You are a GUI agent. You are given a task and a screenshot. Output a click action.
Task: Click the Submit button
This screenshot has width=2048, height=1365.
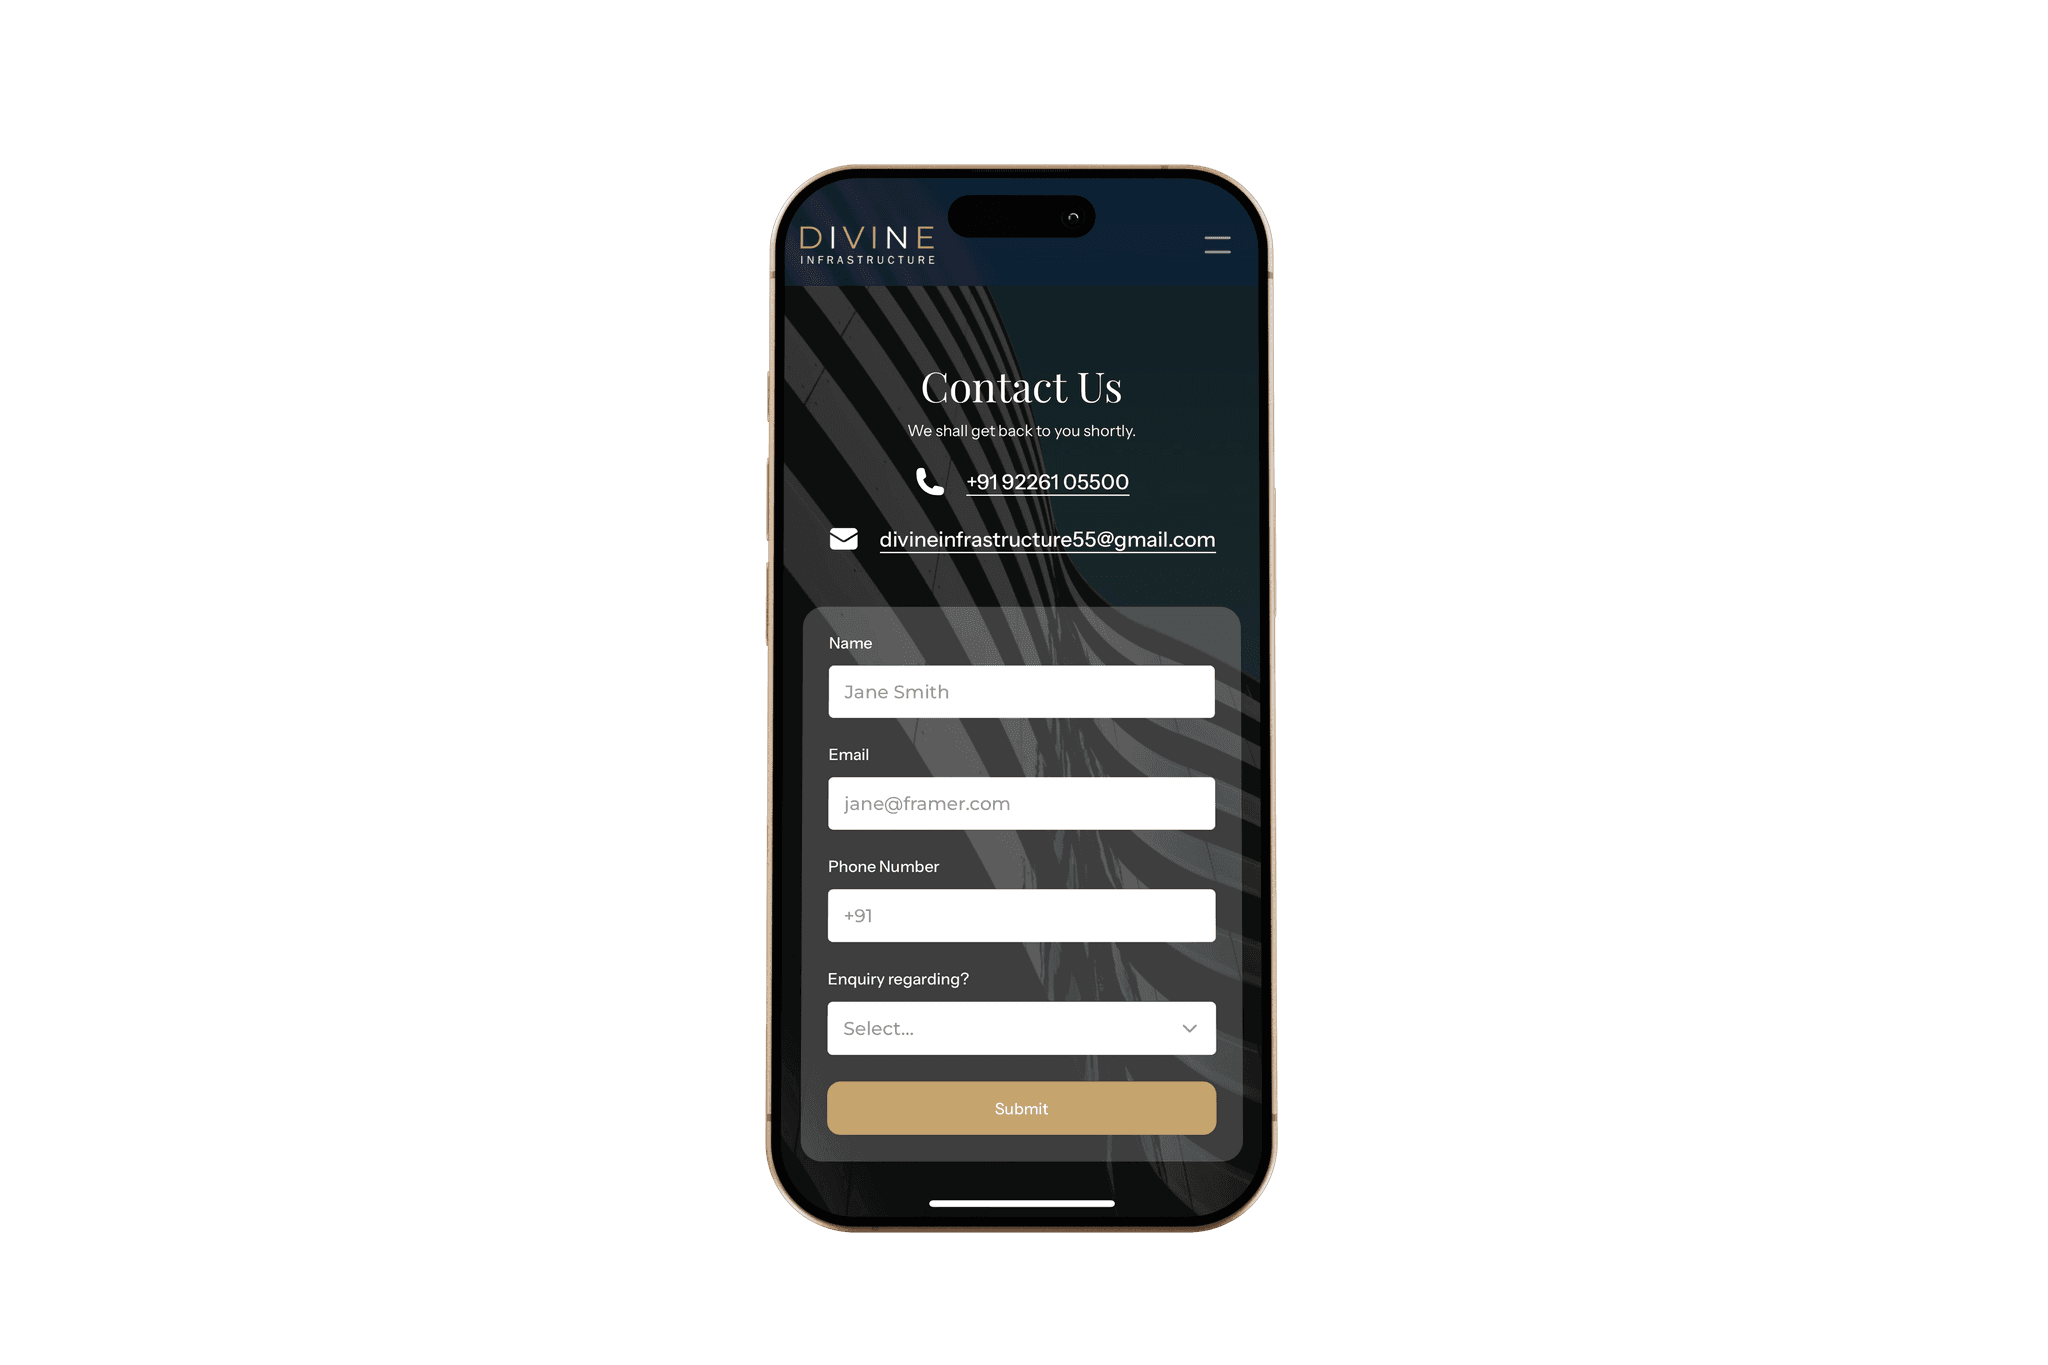pyautogui.click(x=1020, y=1106)
